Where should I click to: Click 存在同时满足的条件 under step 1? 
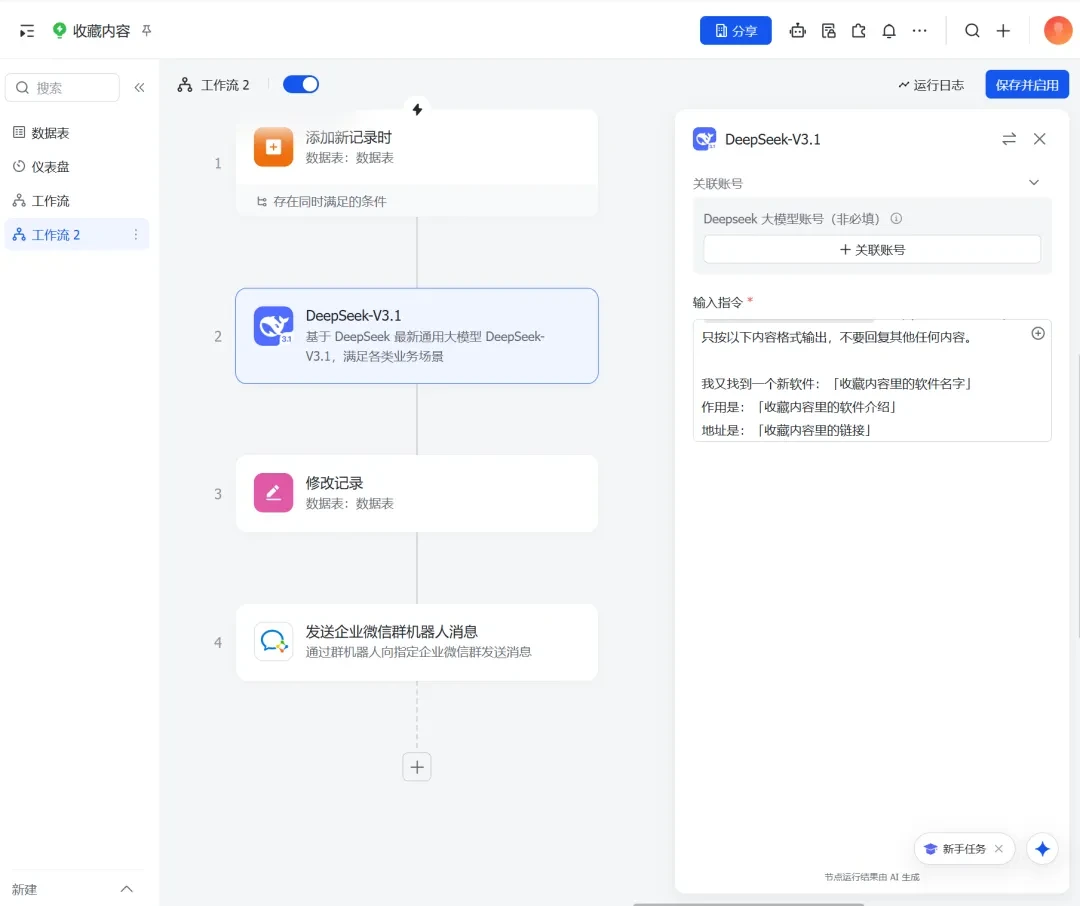tap(322, 201)
